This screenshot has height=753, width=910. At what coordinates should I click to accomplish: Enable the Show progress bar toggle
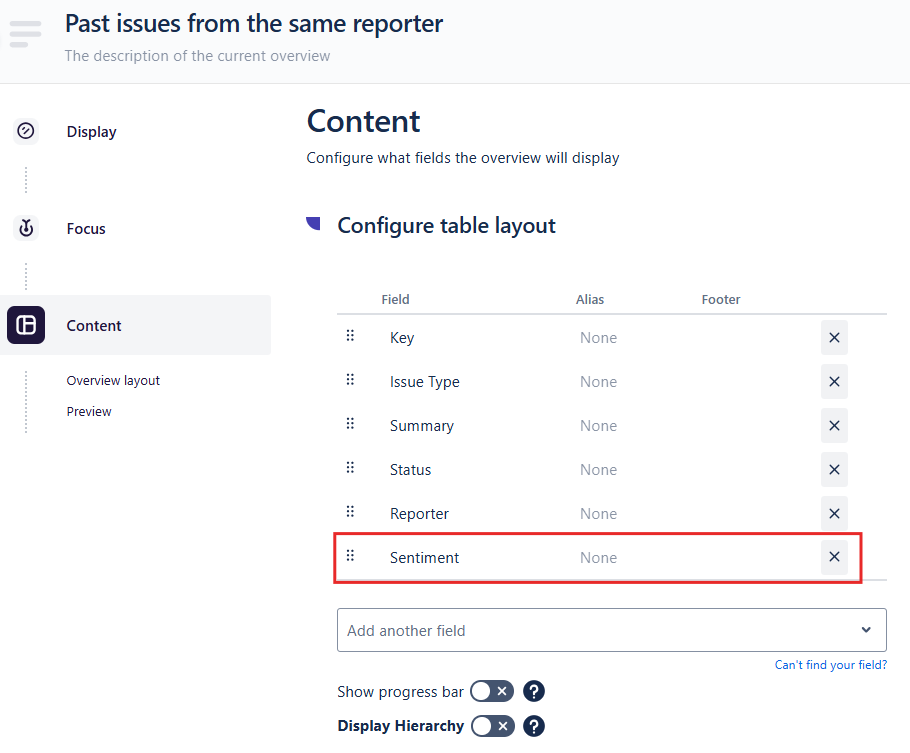[x=491, y=691]
